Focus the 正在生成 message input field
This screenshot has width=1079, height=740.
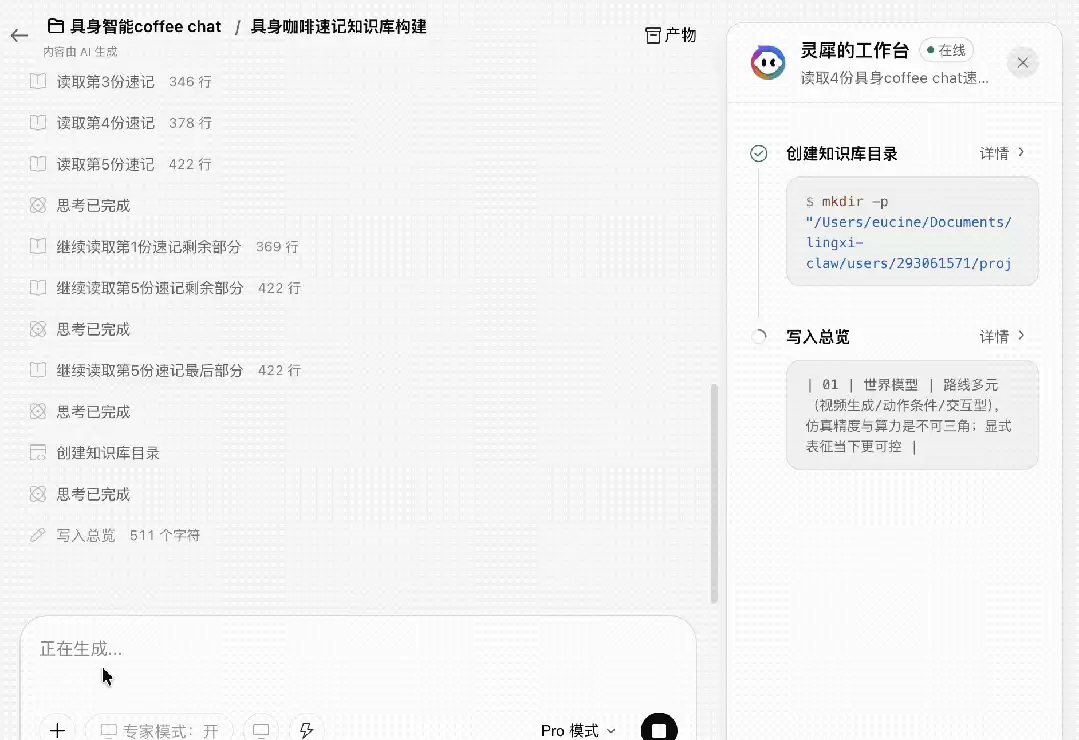pyautogui.click(x=358, y=649)
